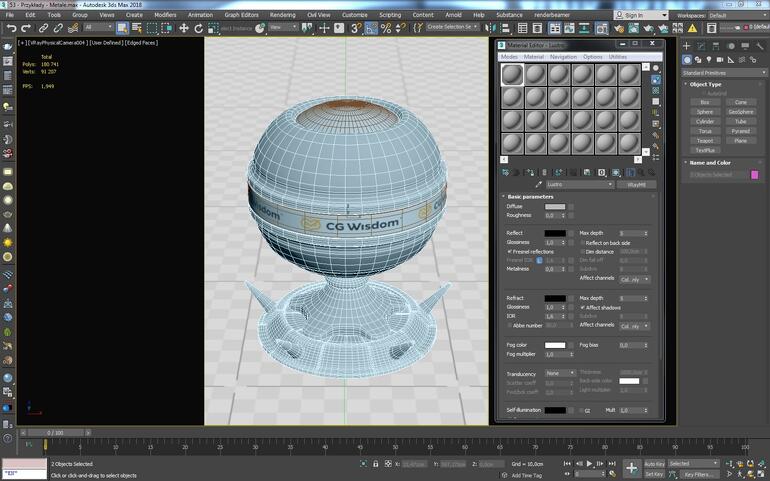Open Material Editor Utilities menu
This screenshot has width=770, height=481.
point(618,57)
